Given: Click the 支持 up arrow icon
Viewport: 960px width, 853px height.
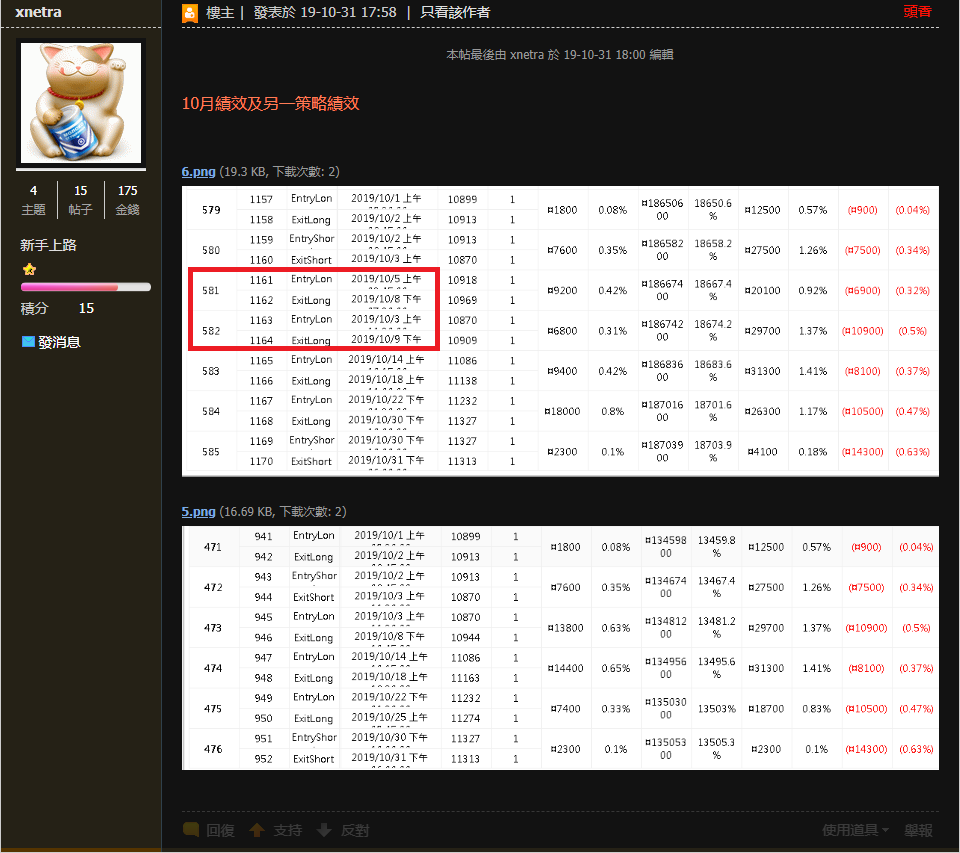Looking at the screenshot, I should coord(257,830).
